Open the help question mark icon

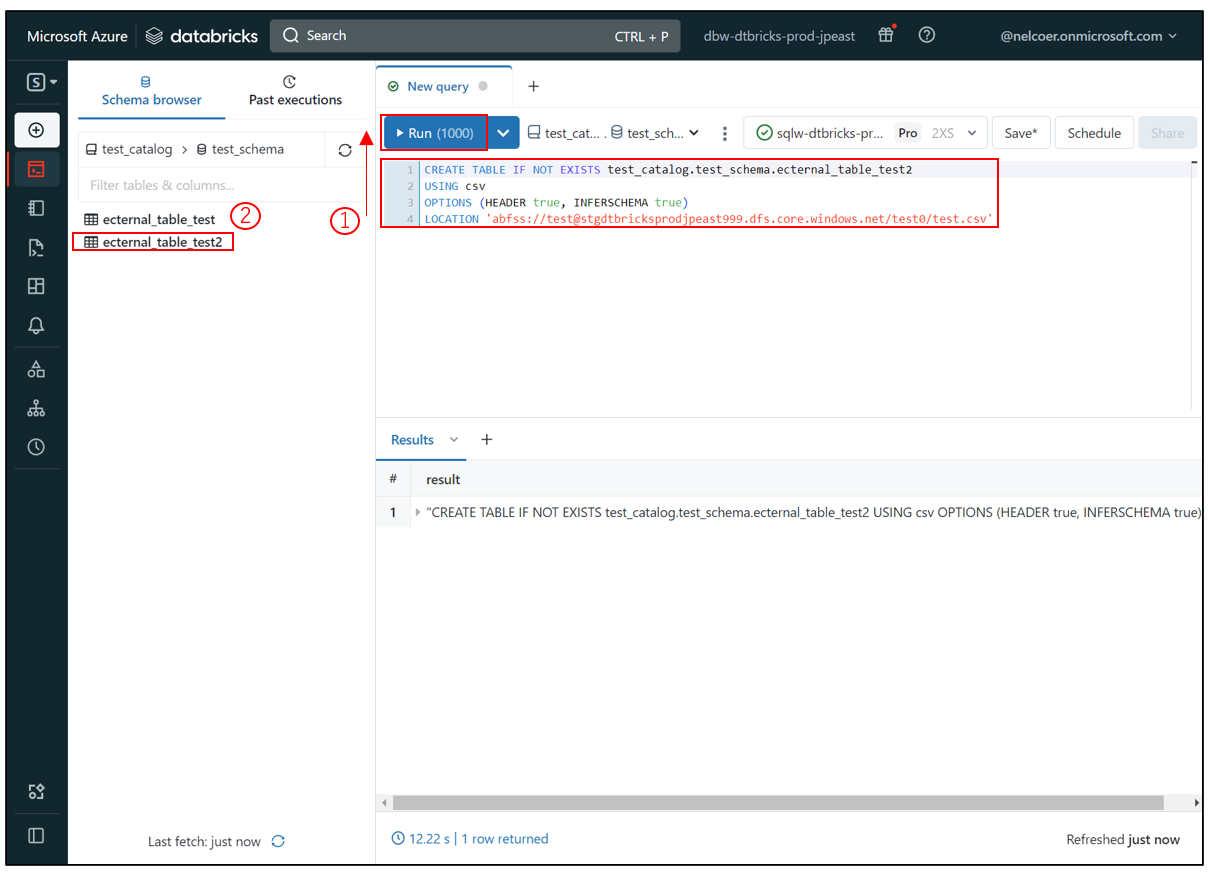click(927, 36)
